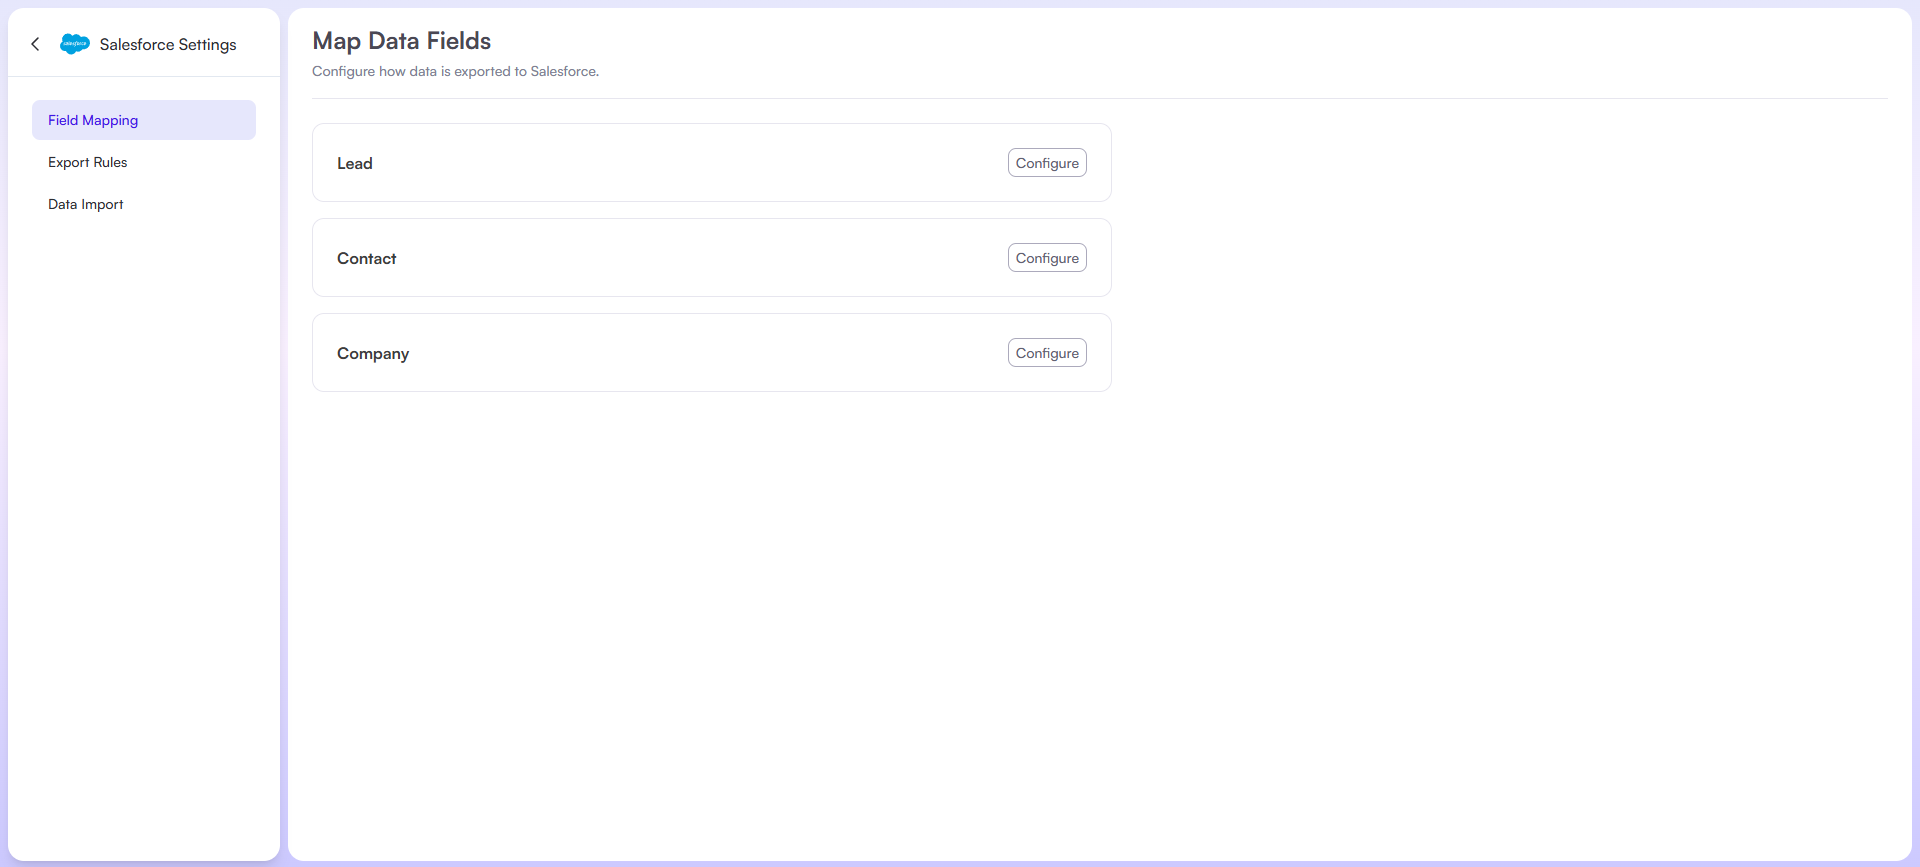The image size is (1920, 867).
Task: Click the divider line below page description
Action: pyautogui.click(x=1100, y=98)
